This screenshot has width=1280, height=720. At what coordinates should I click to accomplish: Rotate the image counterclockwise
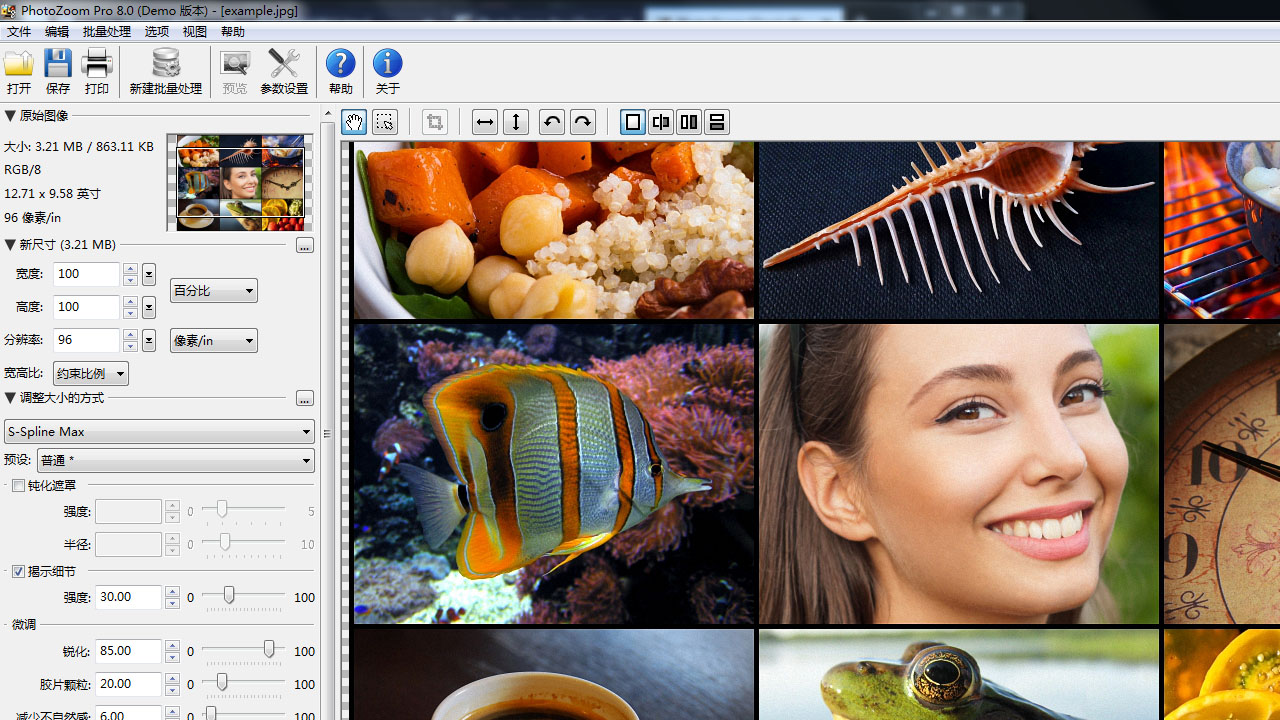(551, 121)
